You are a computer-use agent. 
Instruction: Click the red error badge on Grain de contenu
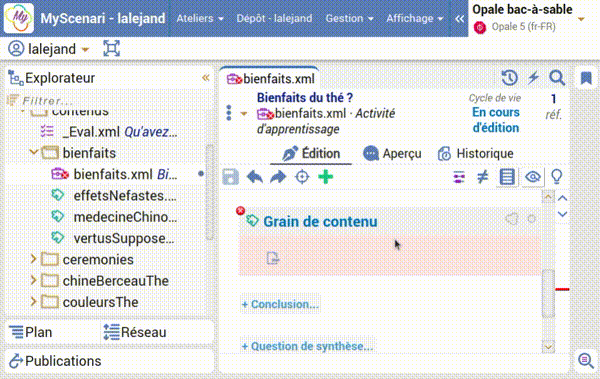point(240,211)
